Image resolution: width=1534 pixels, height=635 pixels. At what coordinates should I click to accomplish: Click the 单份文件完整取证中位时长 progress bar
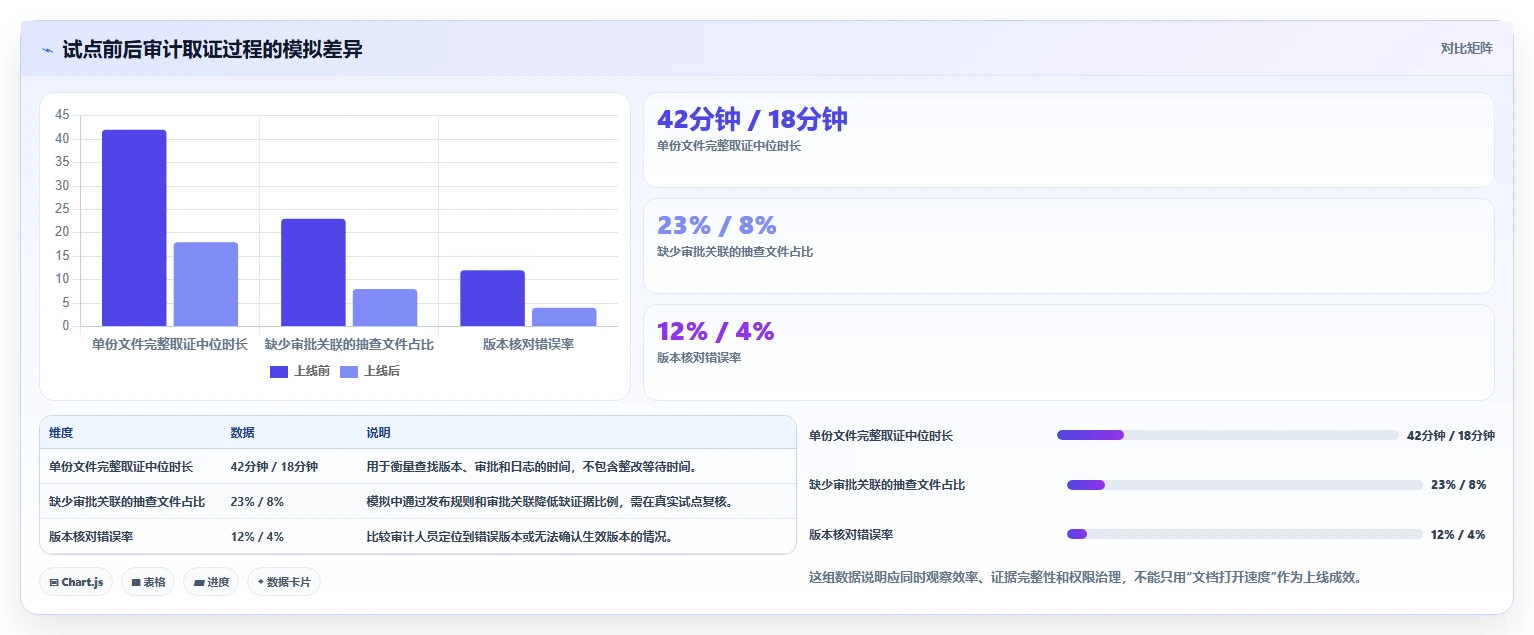pos(1227,435)
